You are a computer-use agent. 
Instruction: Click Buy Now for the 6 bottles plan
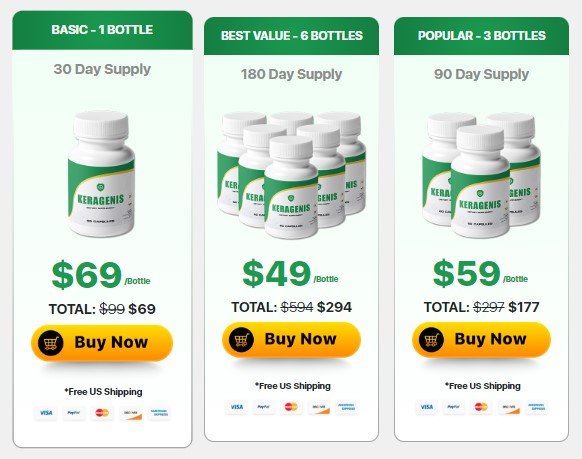tap(291, 340)
